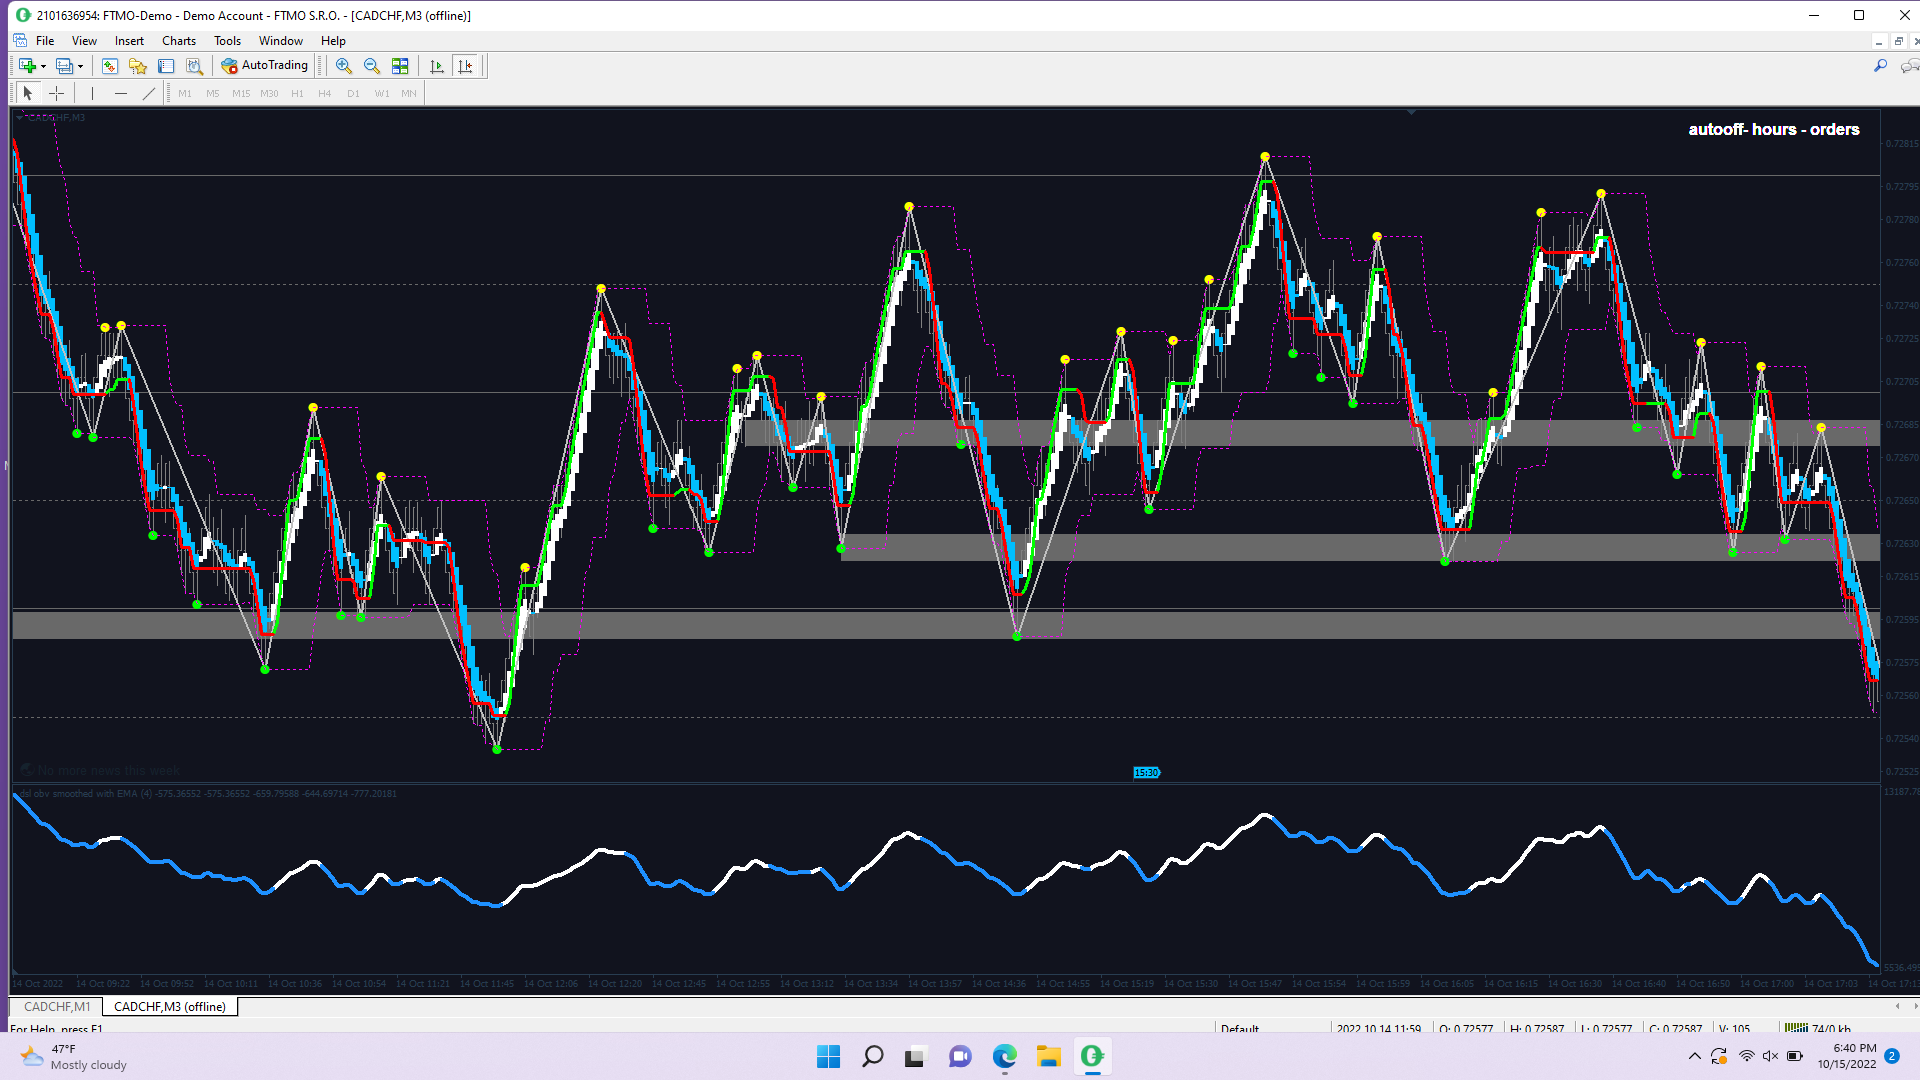Click the 15:30 time marker on chart
The width and height of the screenshot is (1920, 1080).
coord(1146,773)
